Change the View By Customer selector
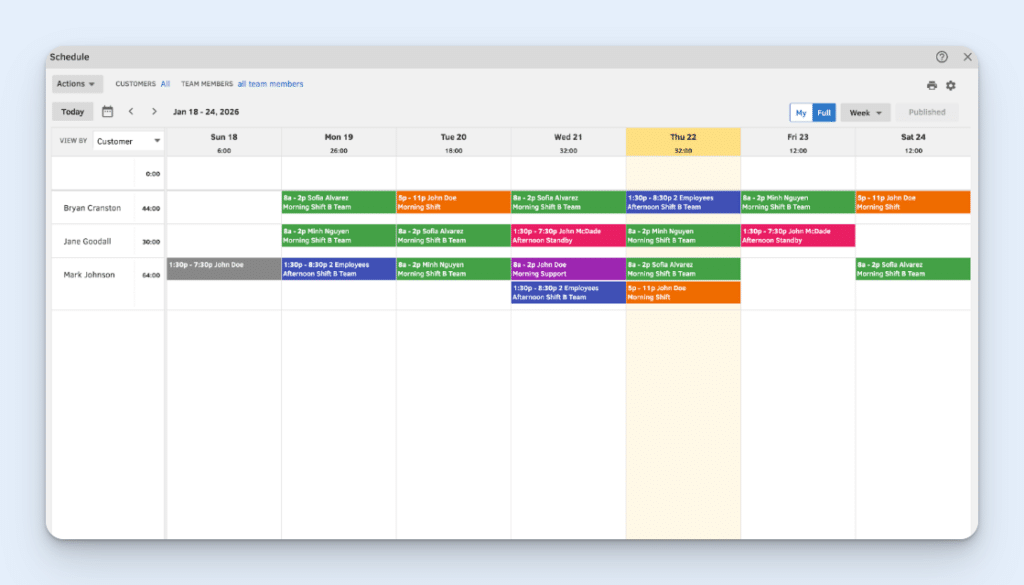 tap(127, 141)
